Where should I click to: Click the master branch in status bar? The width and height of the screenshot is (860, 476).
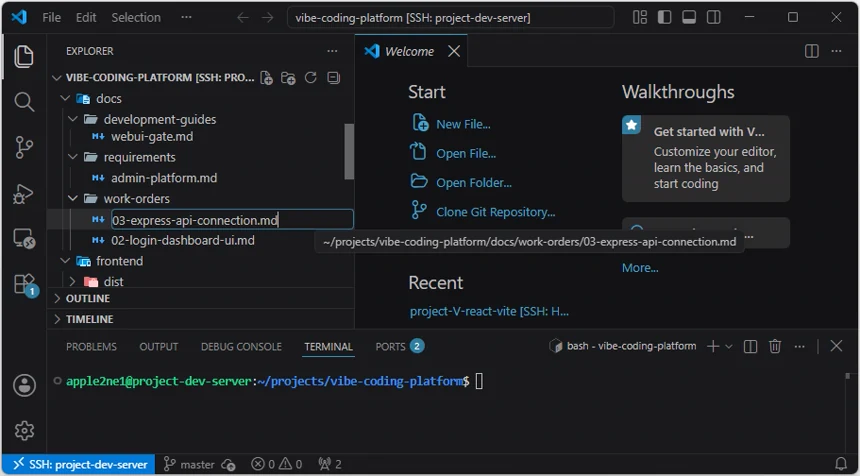pyautogui.click(x=189, y=464)
